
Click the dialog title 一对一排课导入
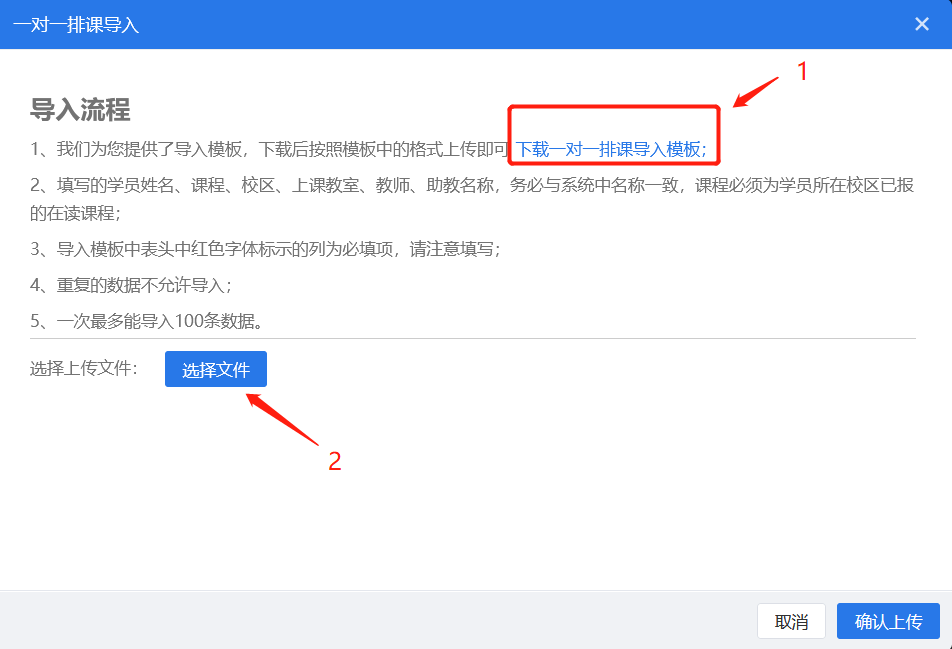[x=76, y=25]
